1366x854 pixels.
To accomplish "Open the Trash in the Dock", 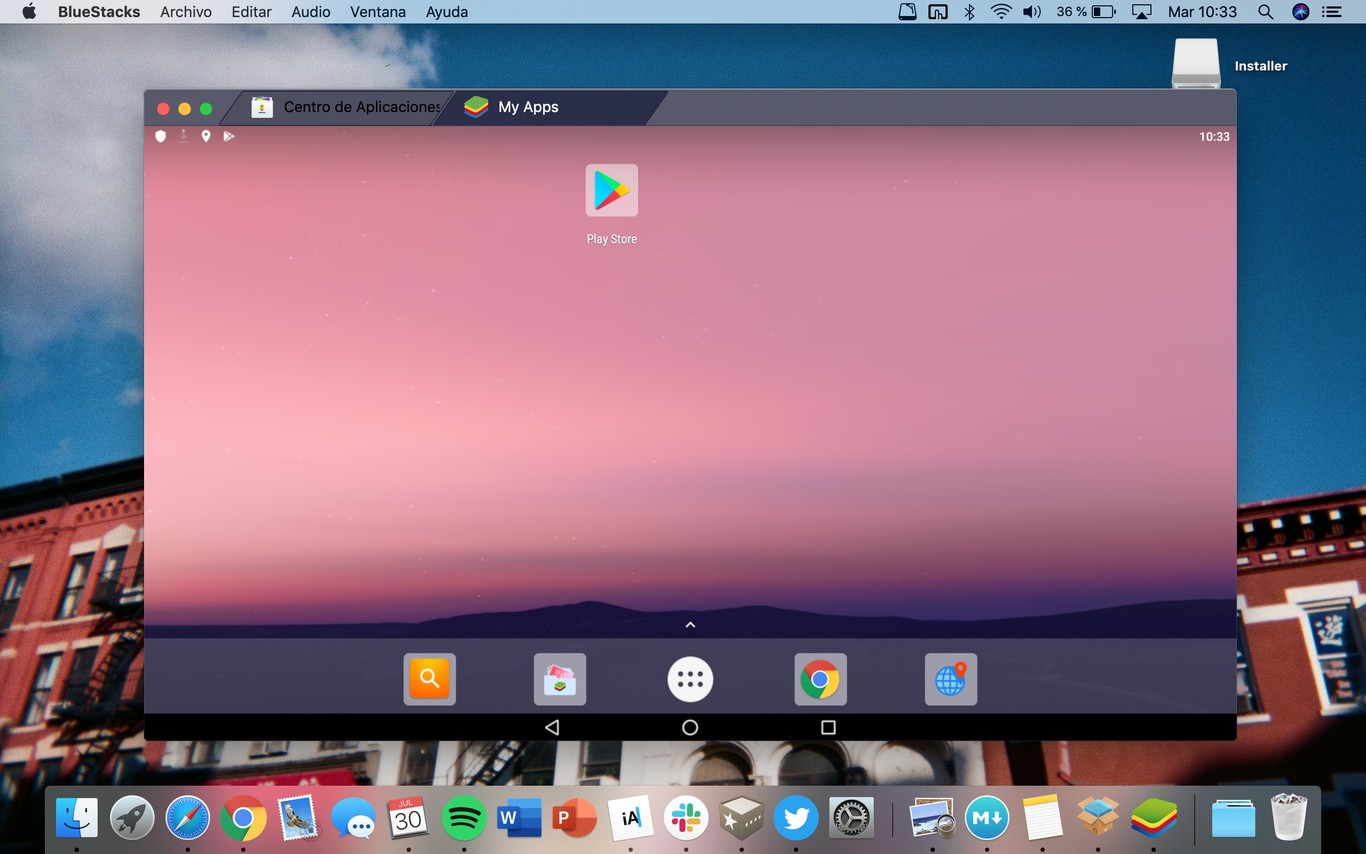I will click(x=1288, y=818).
